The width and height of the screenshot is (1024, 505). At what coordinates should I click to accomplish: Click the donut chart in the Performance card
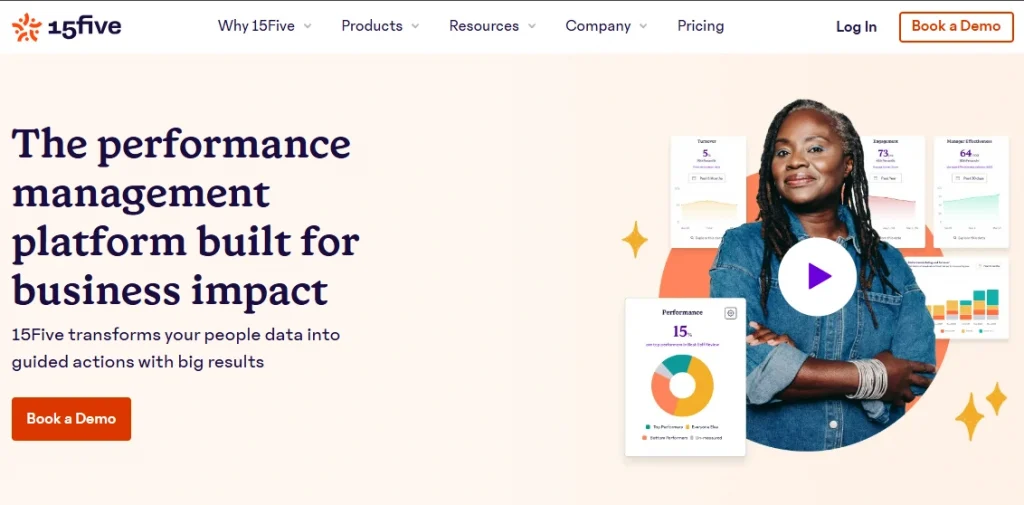[x=682, y=385]
